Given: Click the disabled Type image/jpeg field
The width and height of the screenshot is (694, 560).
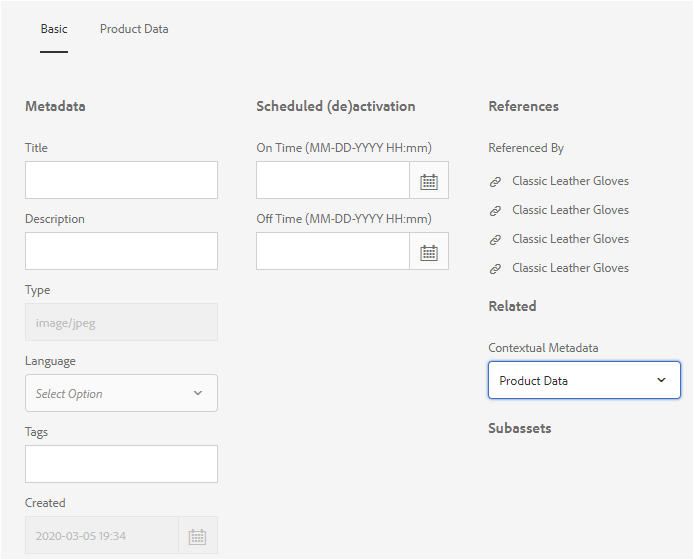Looking at the screenshot, I should [121, 323].
